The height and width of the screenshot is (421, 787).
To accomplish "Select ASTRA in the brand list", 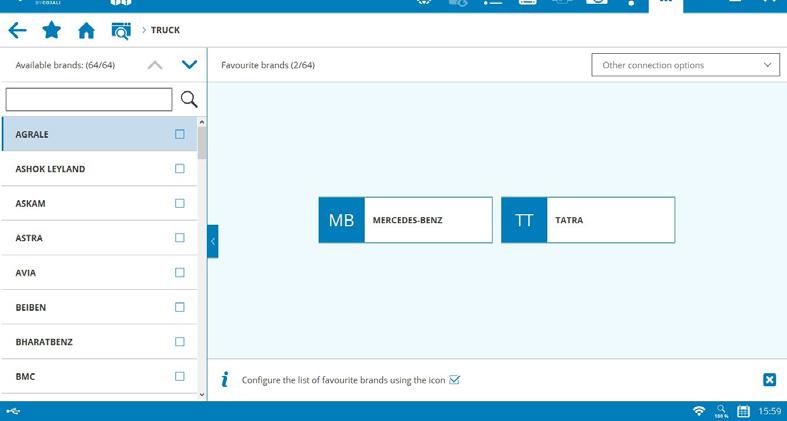I will (x=100, y=238).
